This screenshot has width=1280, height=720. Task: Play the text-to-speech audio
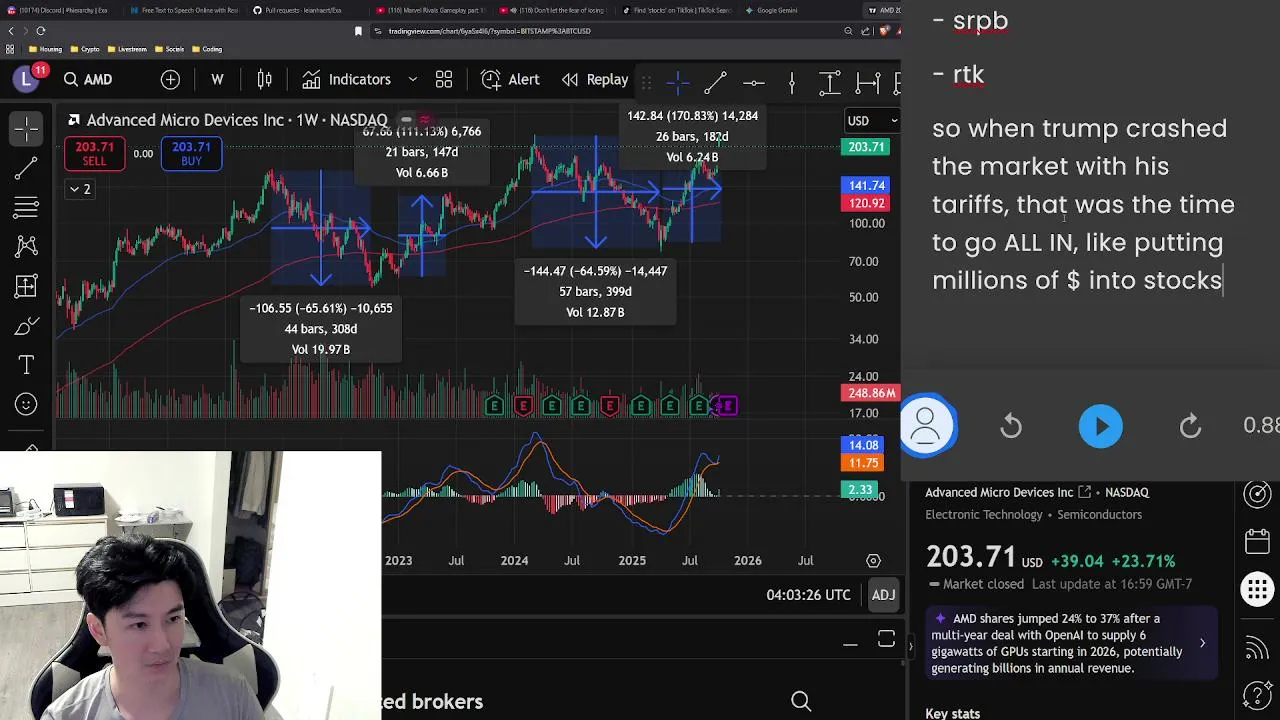point(1101,427)
